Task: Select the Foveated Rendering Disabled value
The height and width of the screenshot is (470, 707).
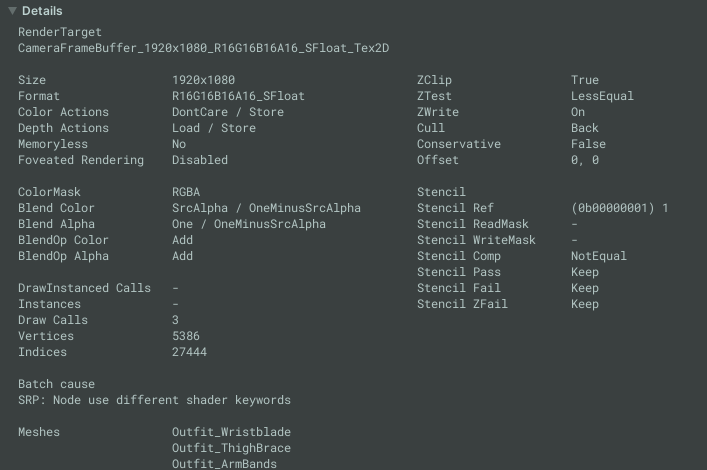Action: tap(200, 160)
